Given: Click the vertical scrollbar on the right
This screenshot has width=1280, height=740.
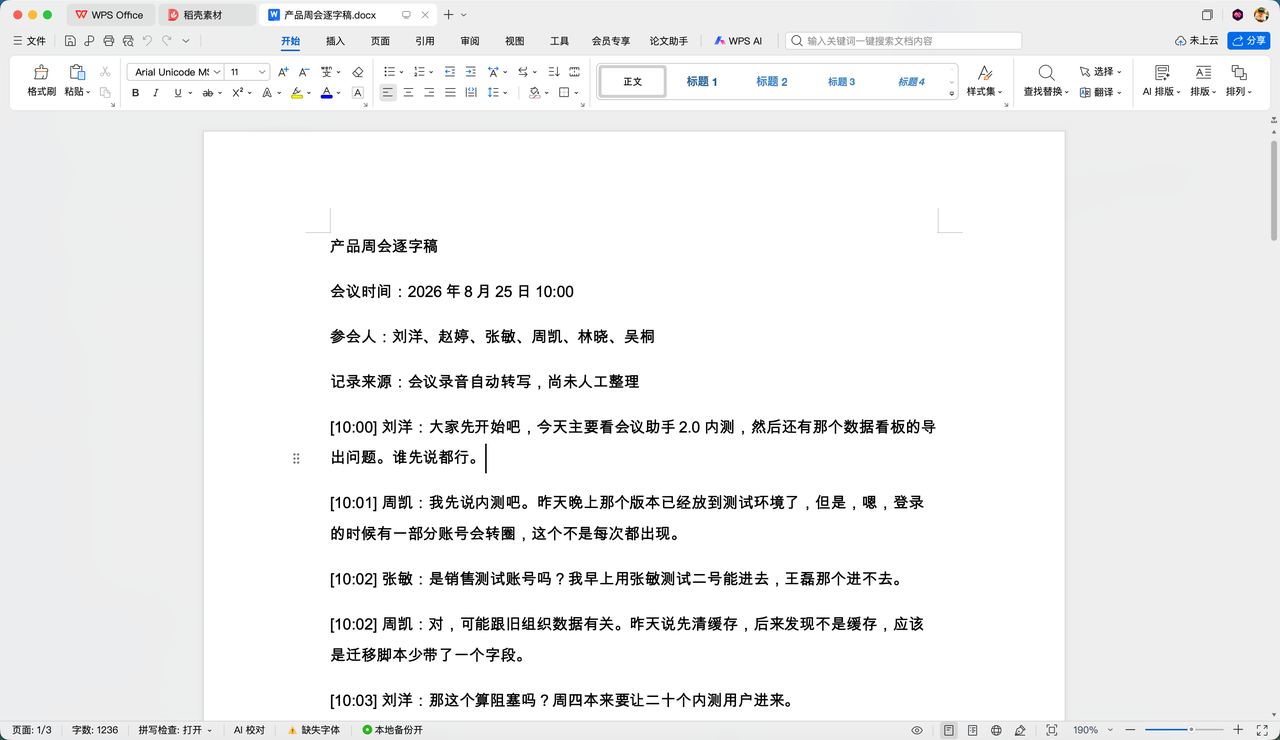Looking at the screenshot, I should click(1274, 190).
